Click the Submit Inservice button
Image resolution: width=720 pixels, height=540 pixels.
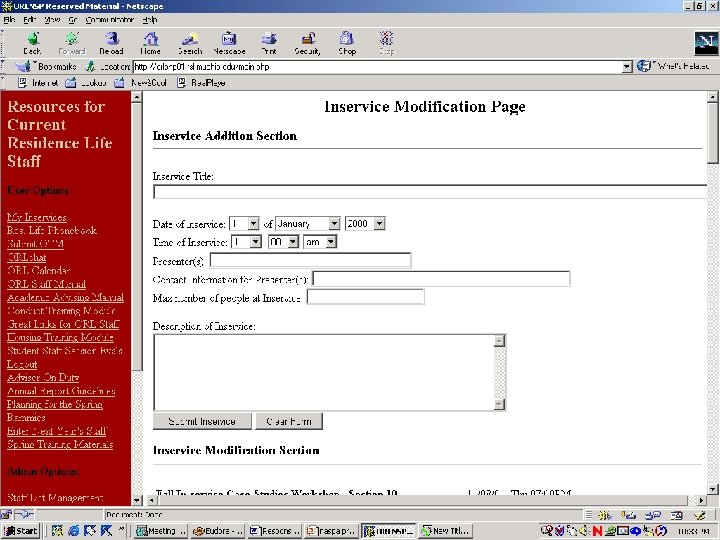coord(202,421)
